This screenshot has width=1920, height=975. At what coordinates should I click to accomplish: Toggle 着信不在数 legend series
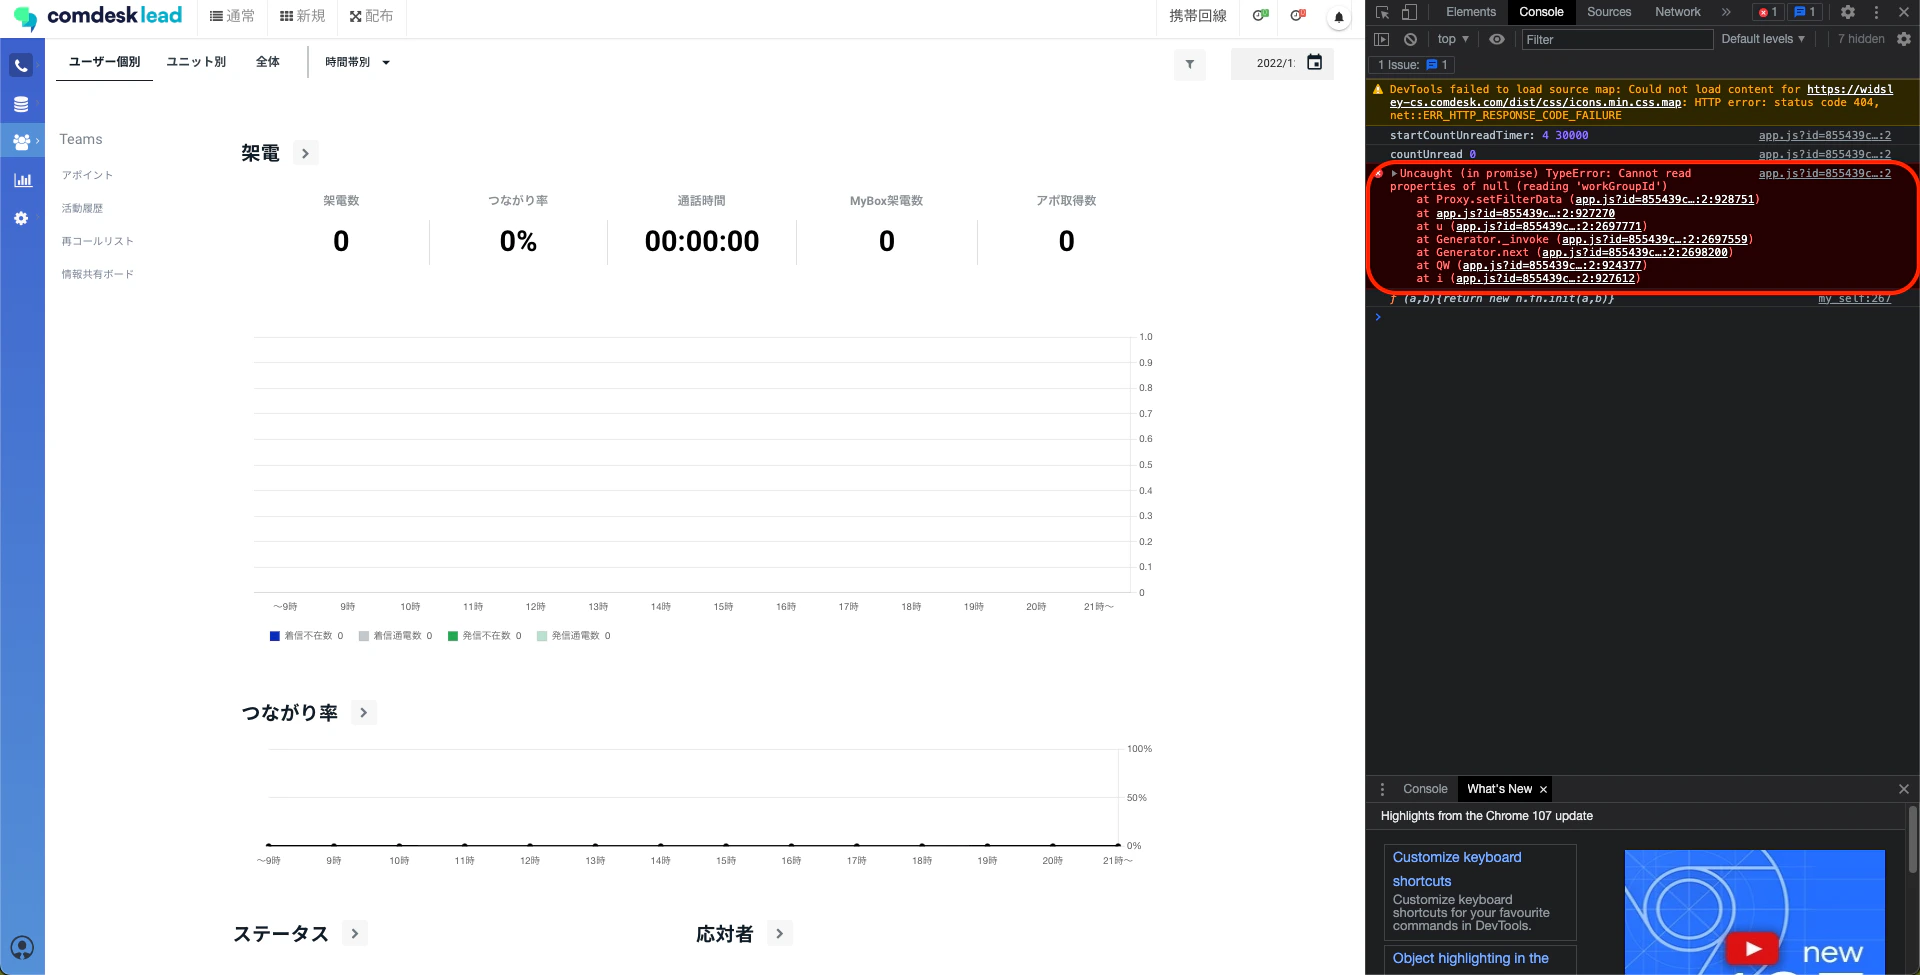(x=306, y=636)
